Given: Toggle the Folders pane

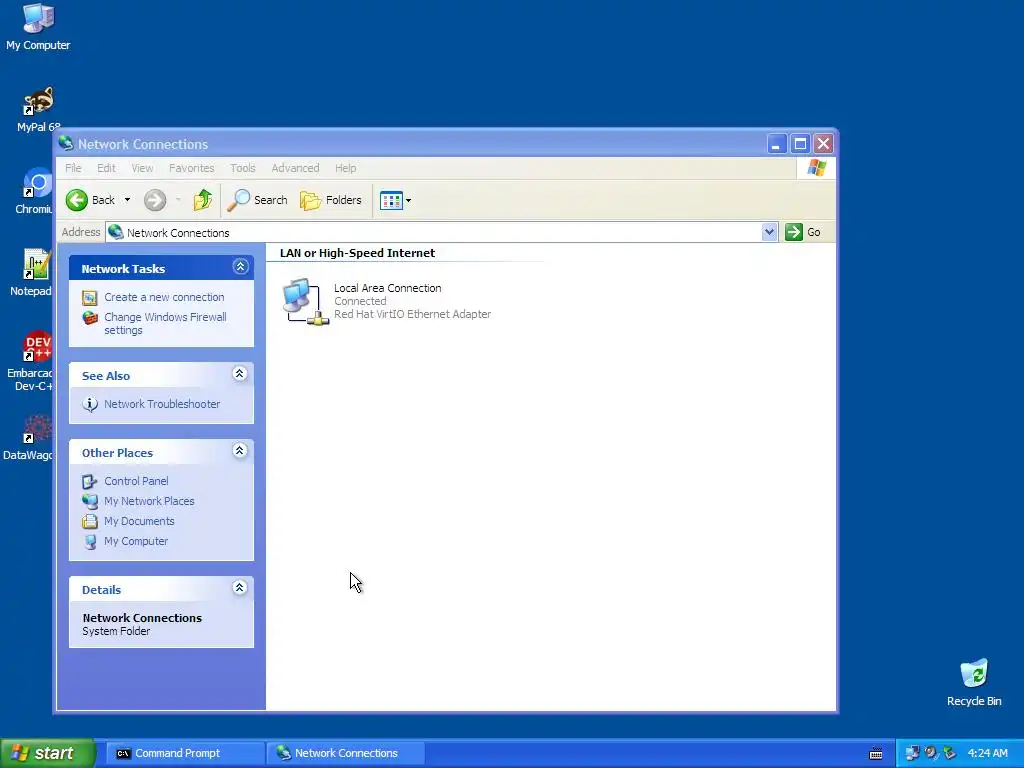Looking at the screenshot, I should (x=331, y=200).
